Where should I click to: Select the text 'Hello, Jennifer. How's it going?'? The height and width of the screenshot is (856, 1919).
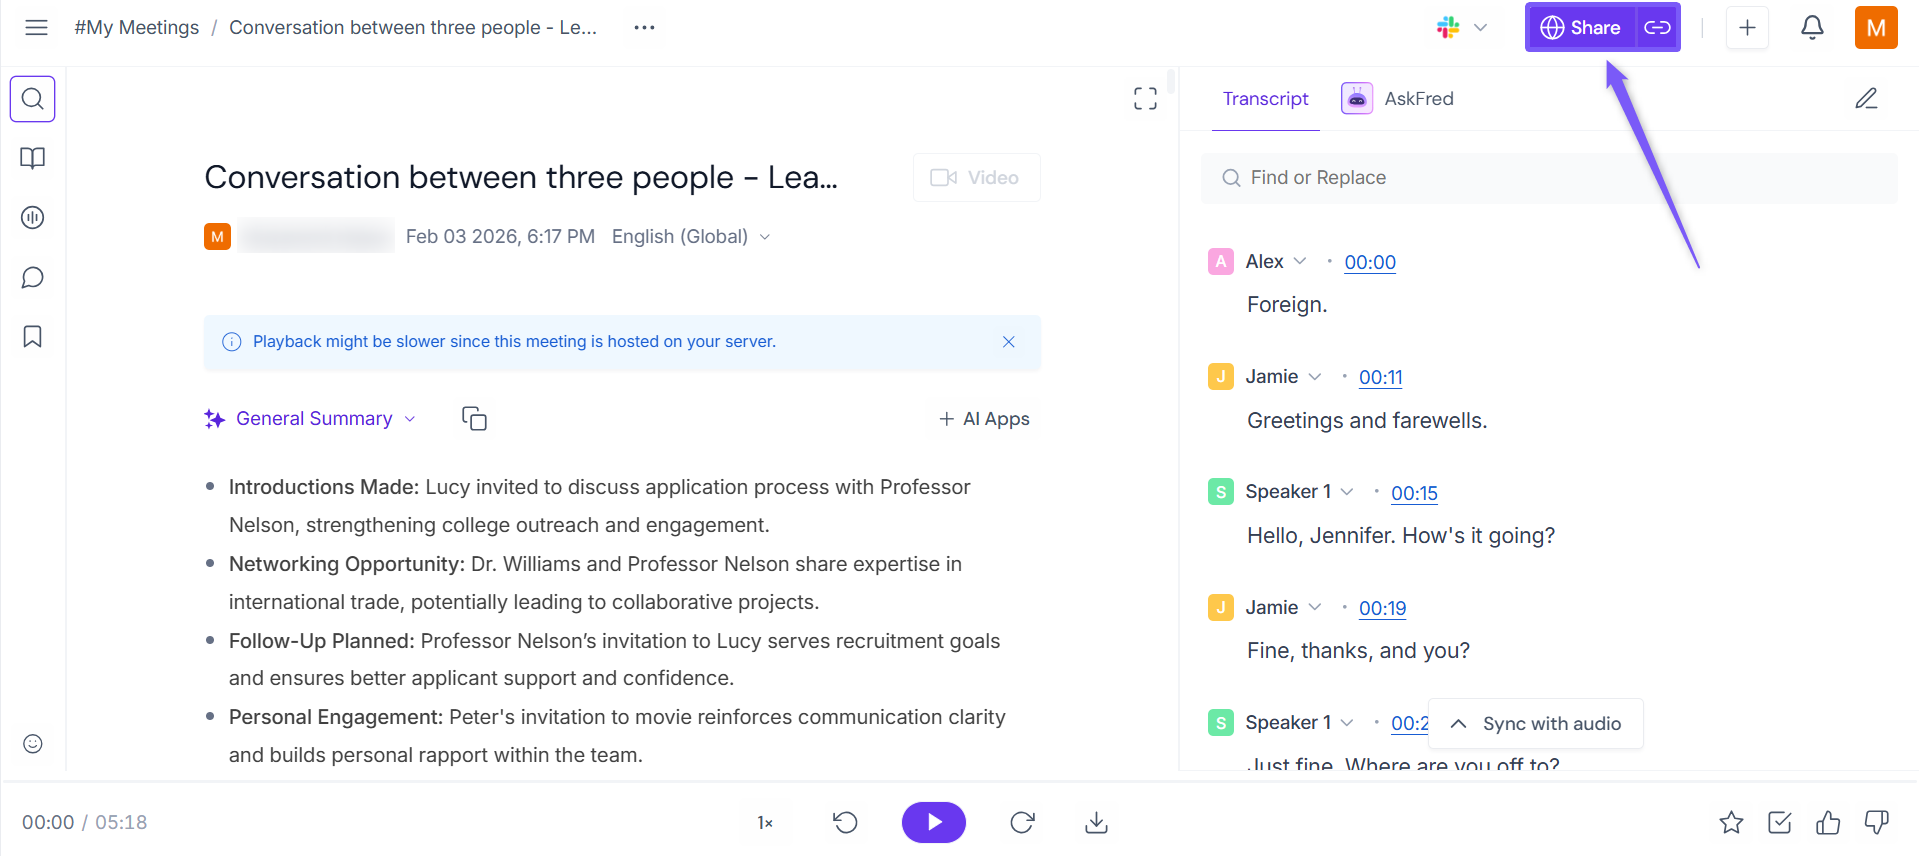(x=1401, y=535)
